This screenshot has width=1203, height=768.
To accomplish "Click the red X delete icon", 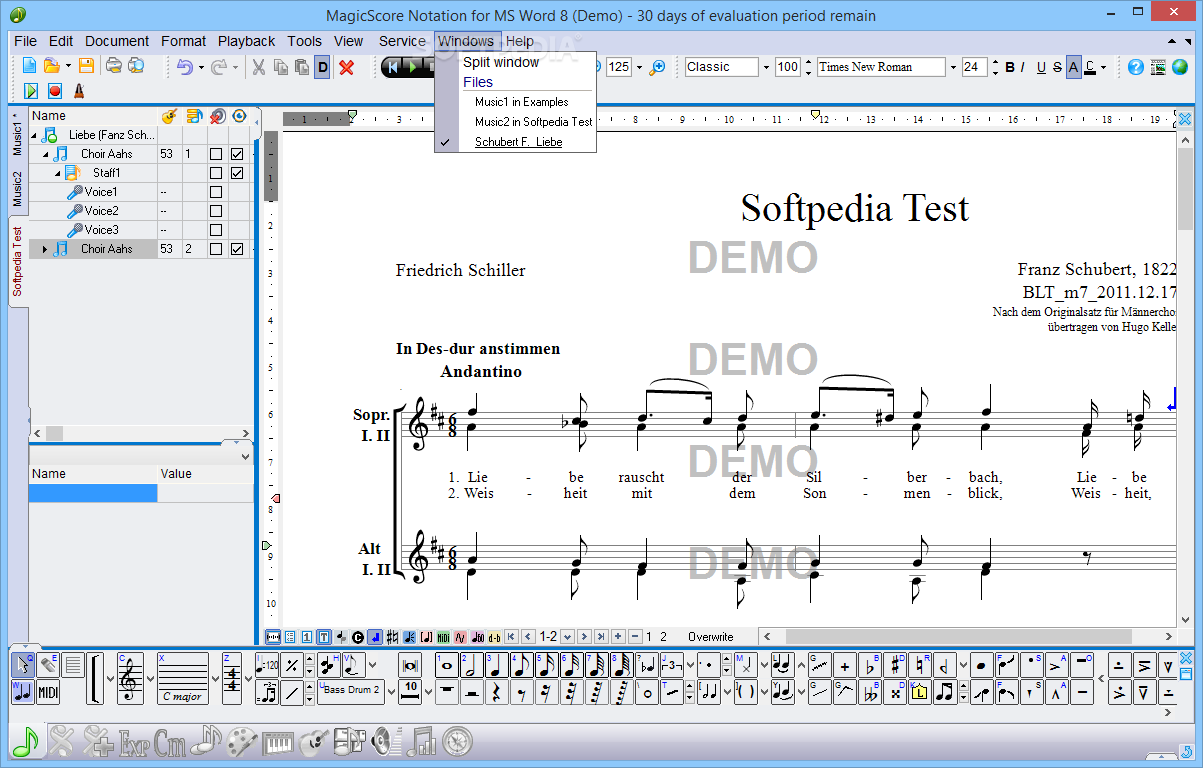I will point(346,67).
